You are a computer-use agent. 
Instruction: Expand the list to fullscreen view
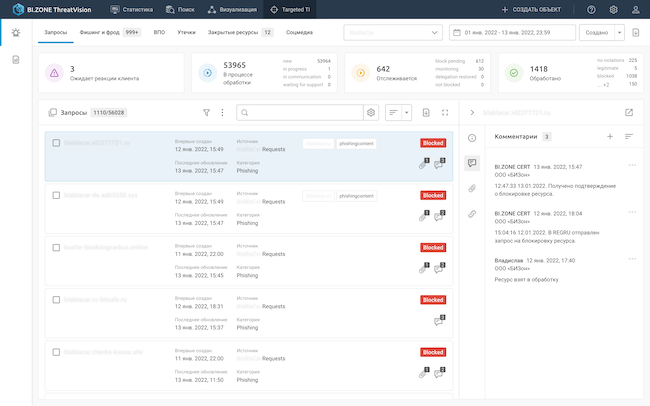[444, 113]
